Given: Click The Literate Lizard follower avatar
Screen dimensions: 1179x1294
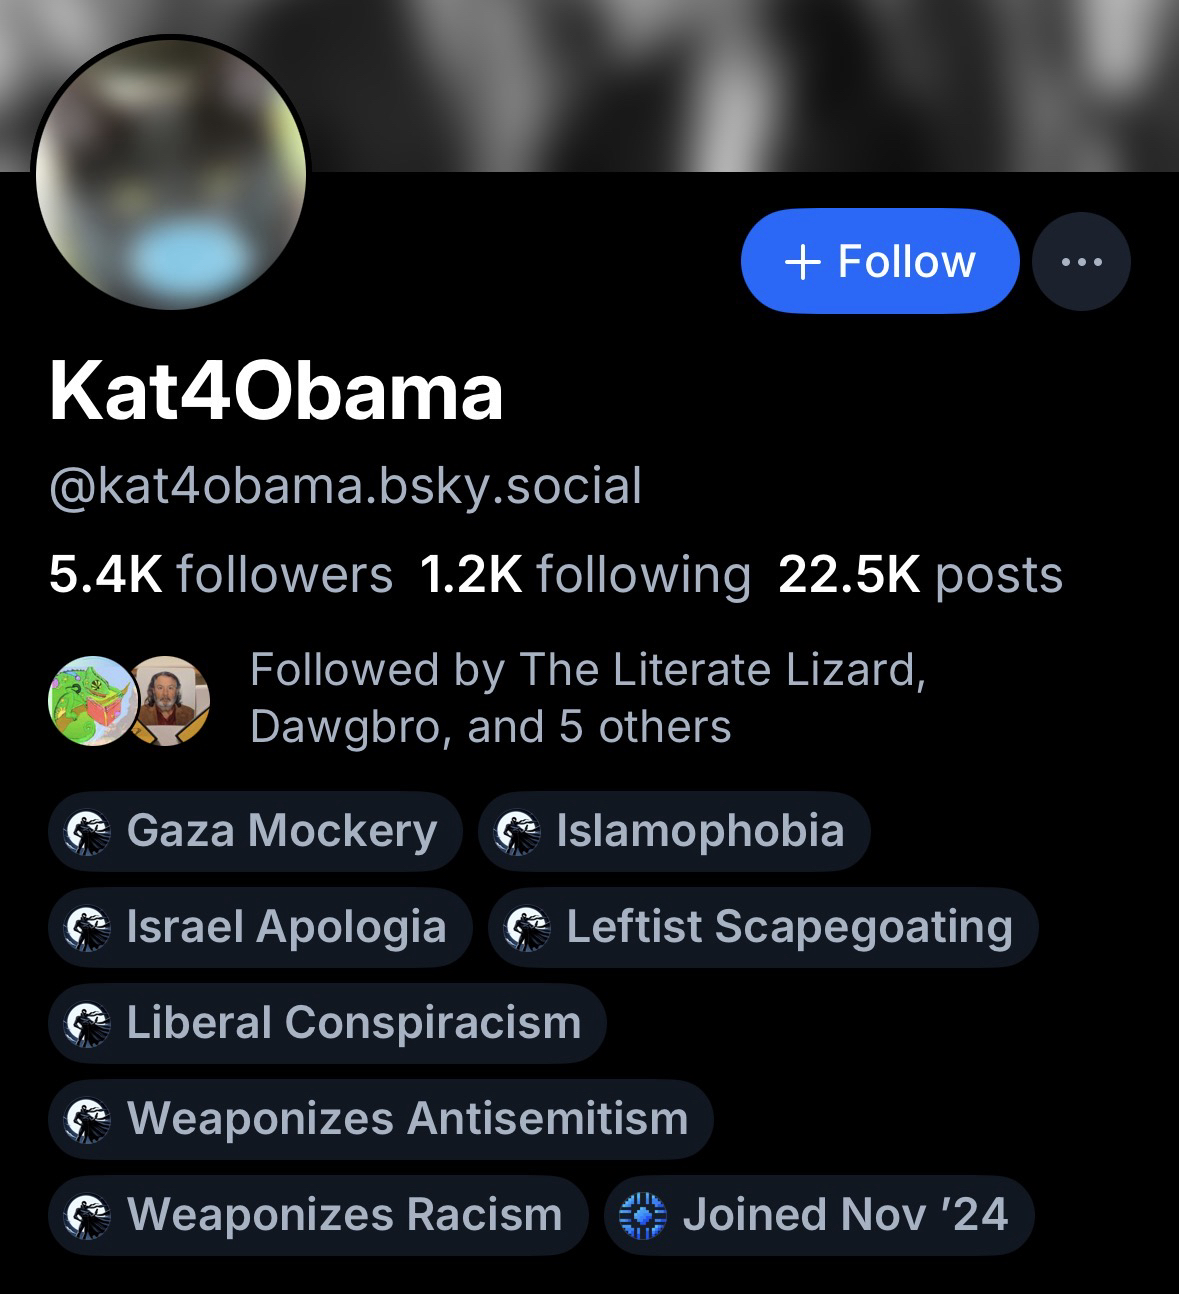Looking at the screenshot, I should (x=90, y=700).
